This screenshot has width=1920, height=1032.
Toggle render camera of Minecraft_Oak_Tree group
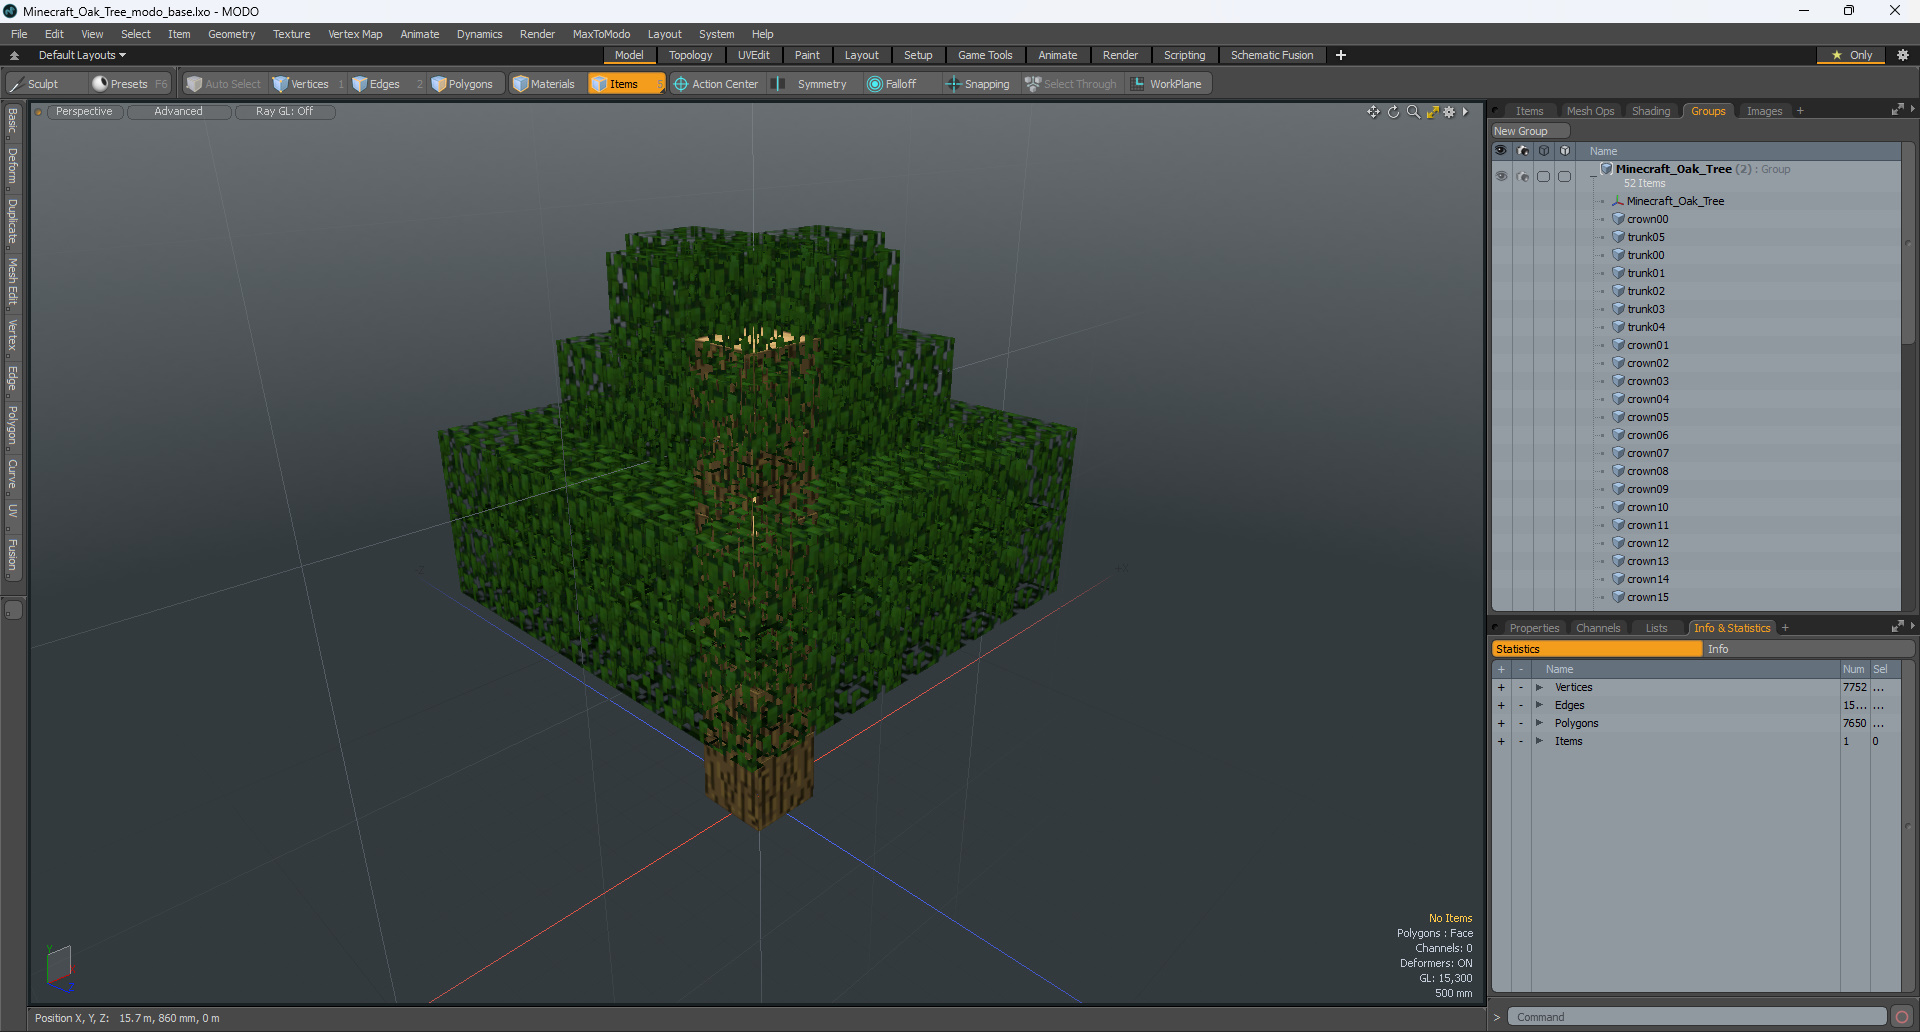coord(1522,176)
